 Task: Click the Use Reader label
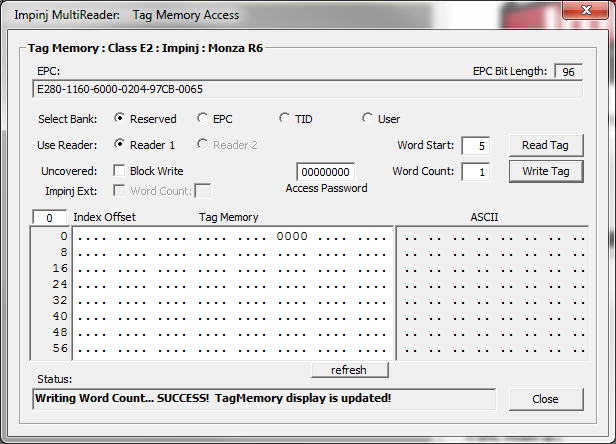point(67,145)
